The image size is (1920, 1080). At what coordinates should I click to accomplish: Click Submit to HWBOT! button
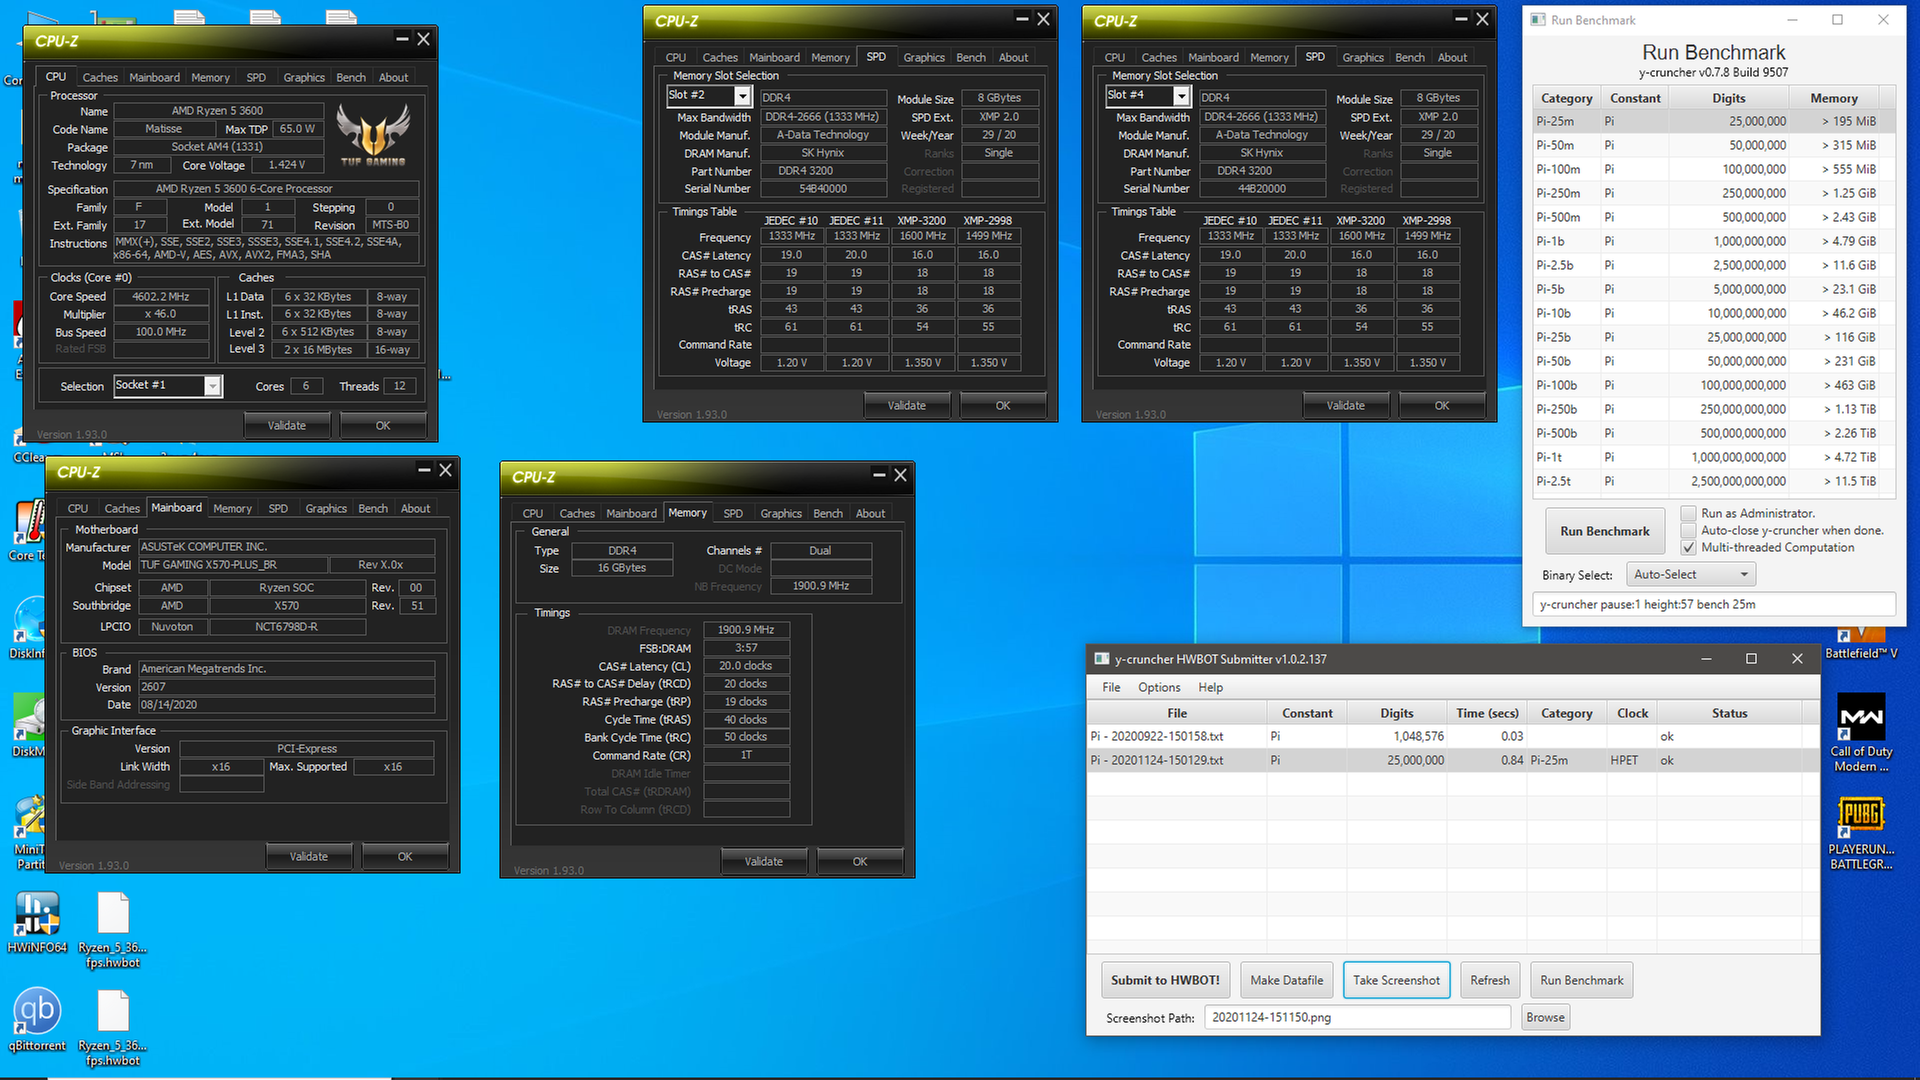(1165, 980)
